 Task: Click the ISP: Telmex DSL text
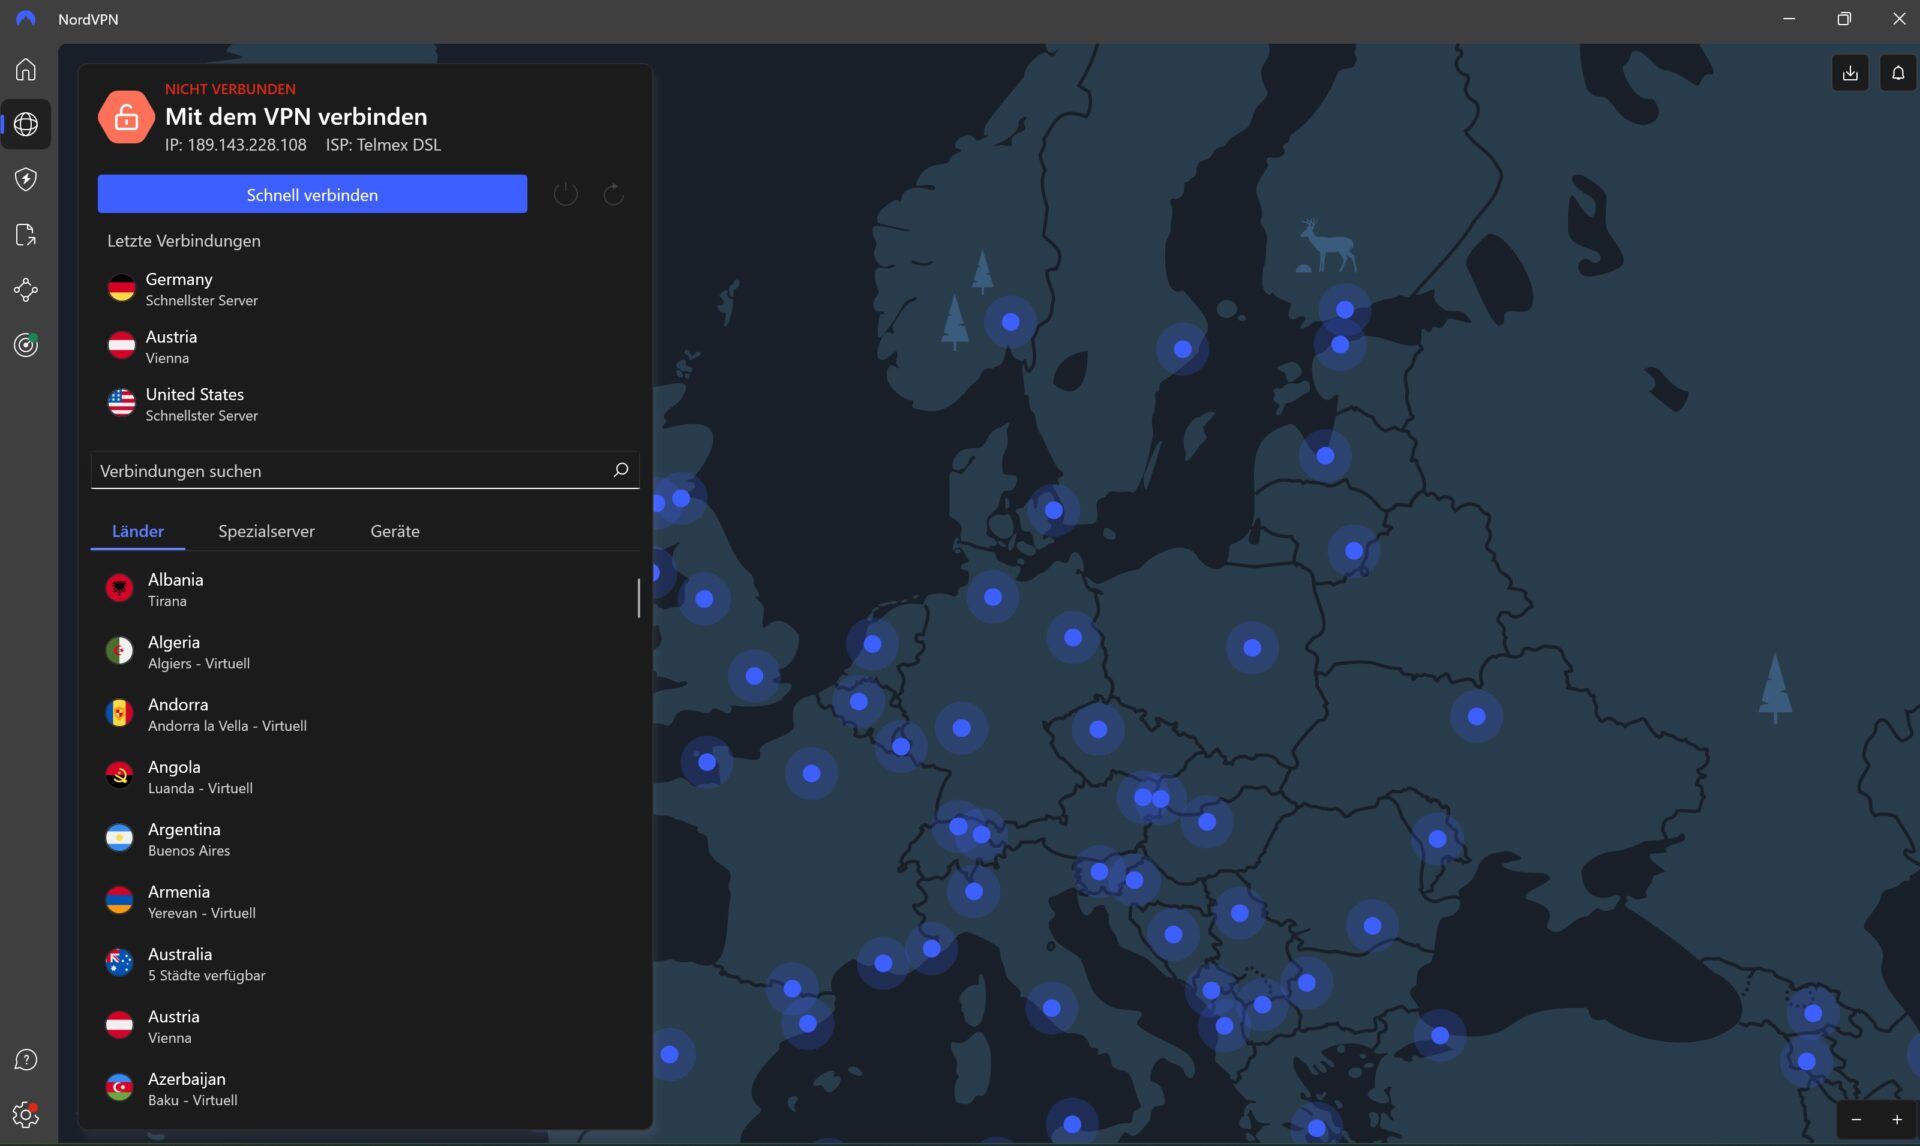(x=383, y=145)
